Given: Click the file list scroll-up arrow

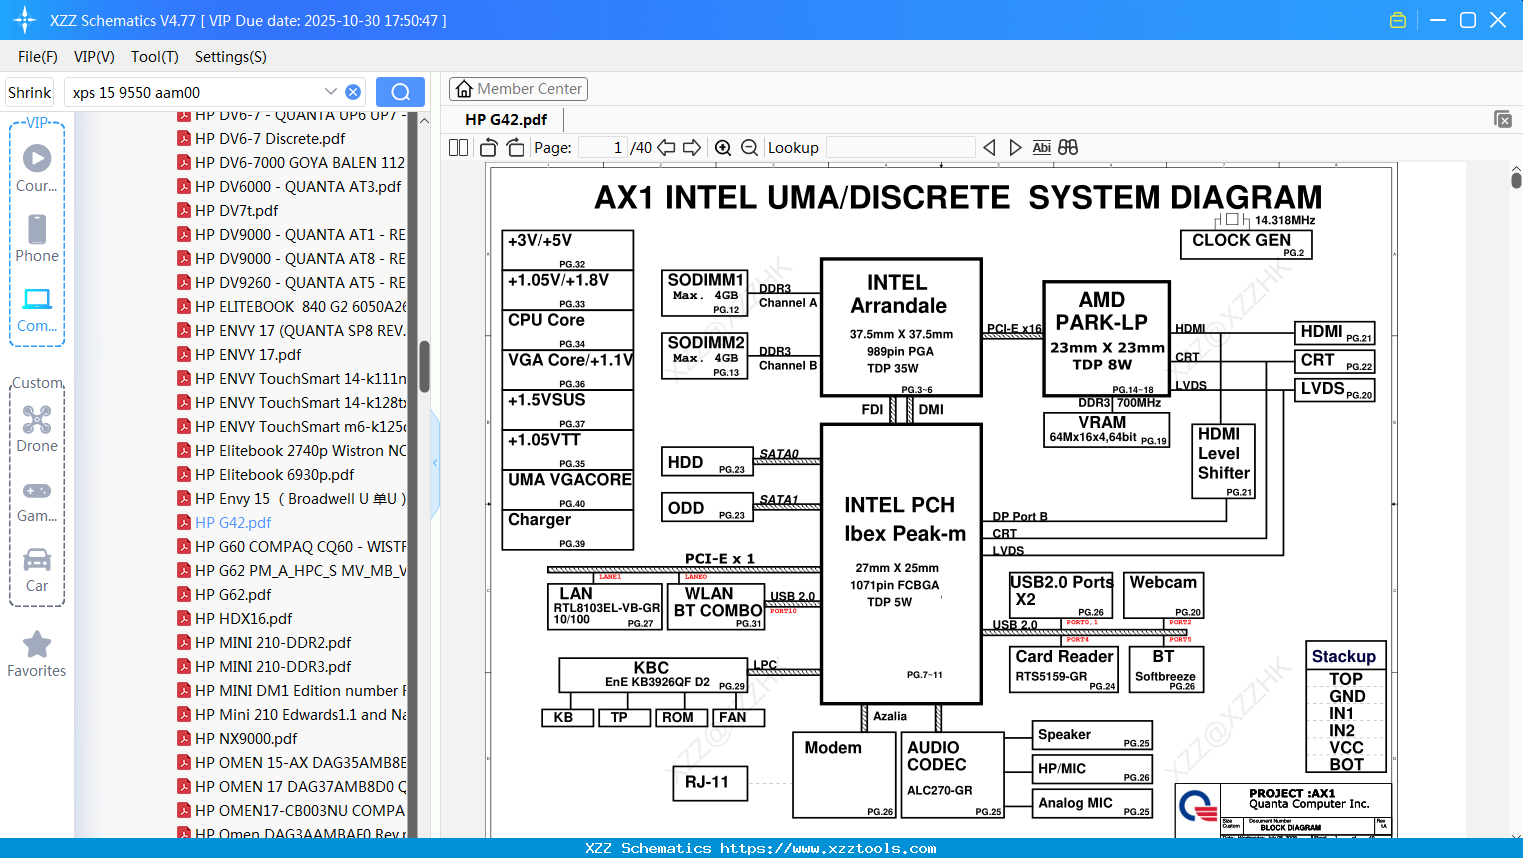Looking at the screenshot, I should [424, 120].
